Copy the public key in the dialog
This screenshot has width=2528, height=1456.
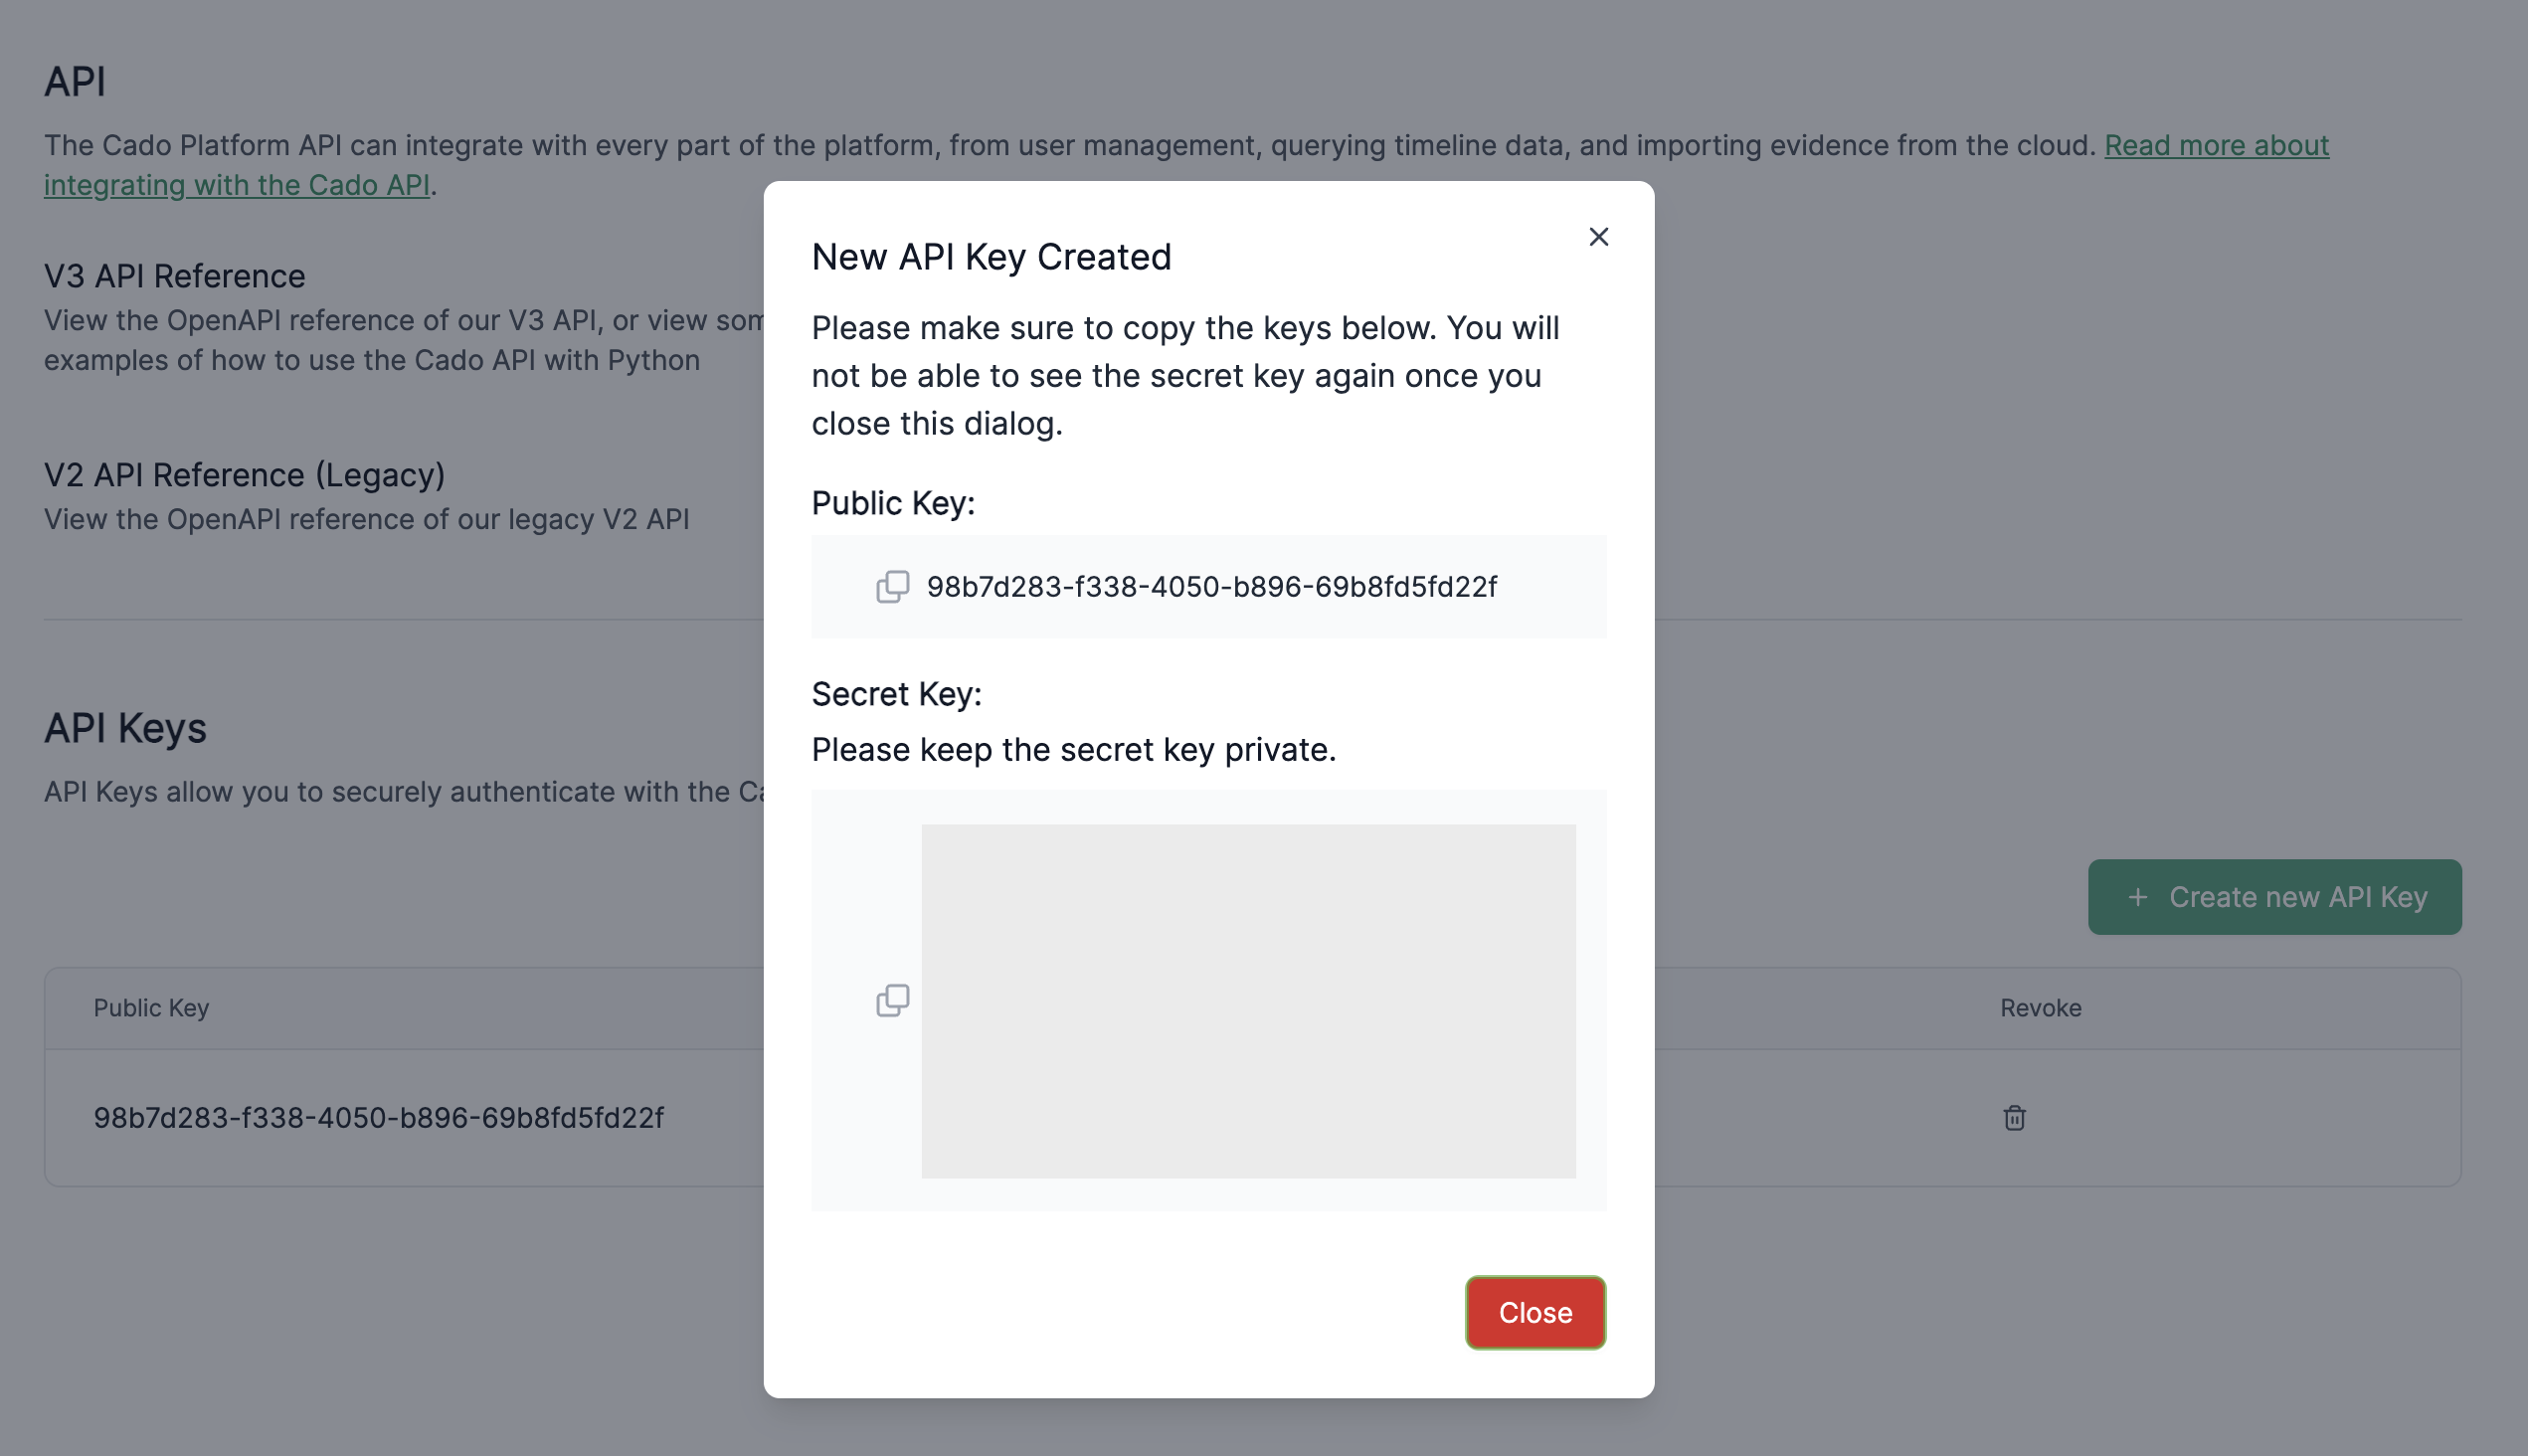[892, 586]
